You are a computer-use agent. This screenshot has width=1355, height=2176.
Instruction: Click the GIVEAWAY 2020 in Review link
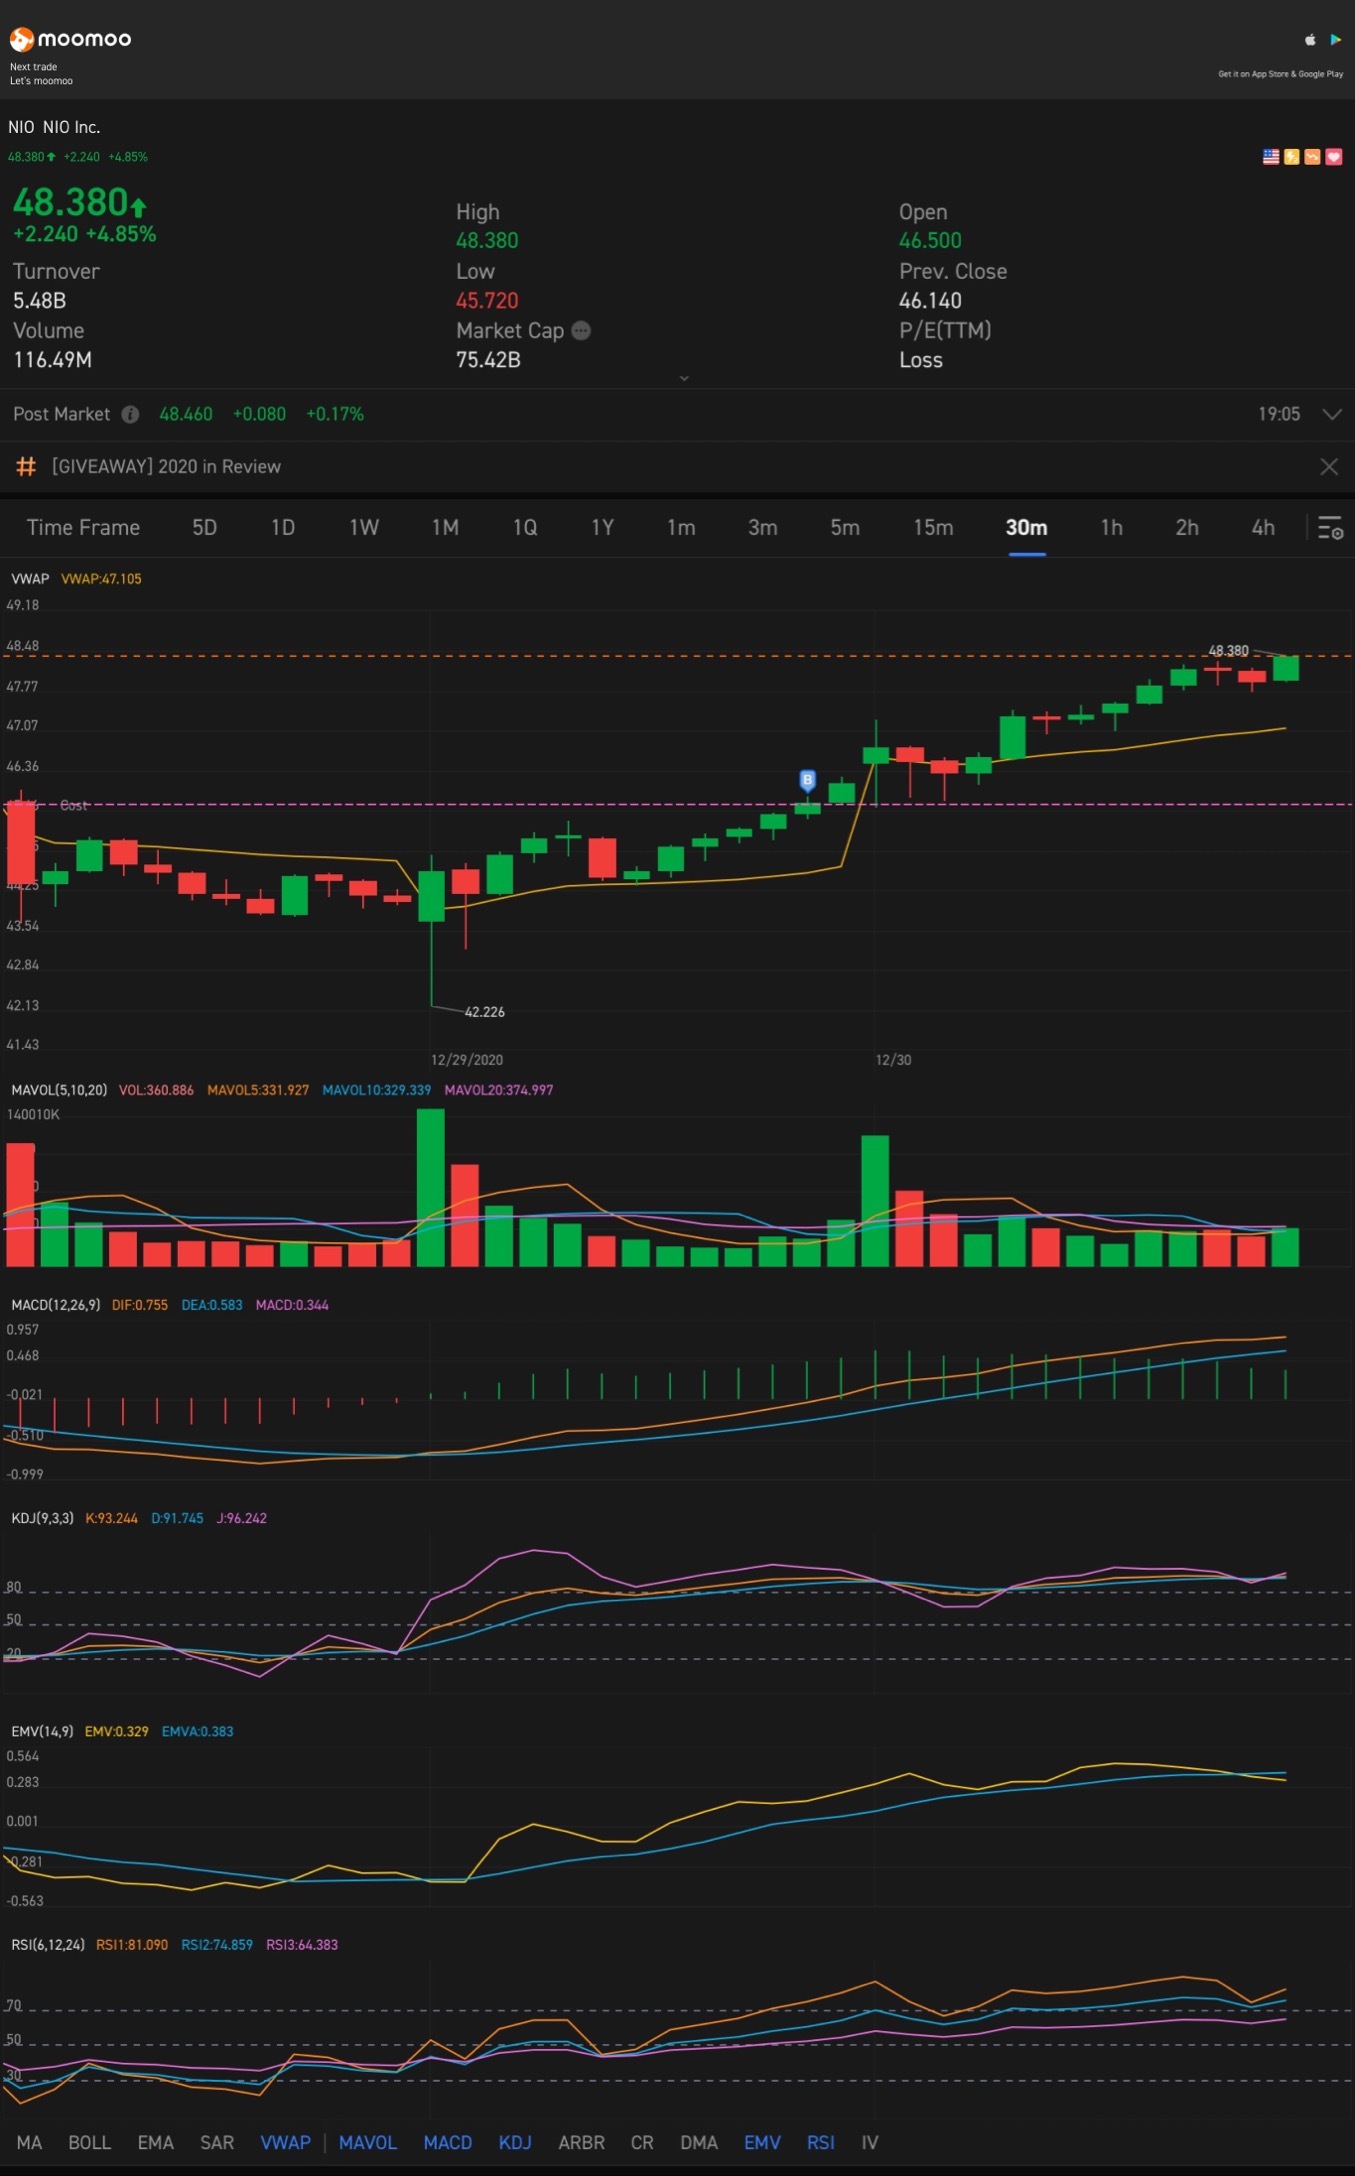166,467
